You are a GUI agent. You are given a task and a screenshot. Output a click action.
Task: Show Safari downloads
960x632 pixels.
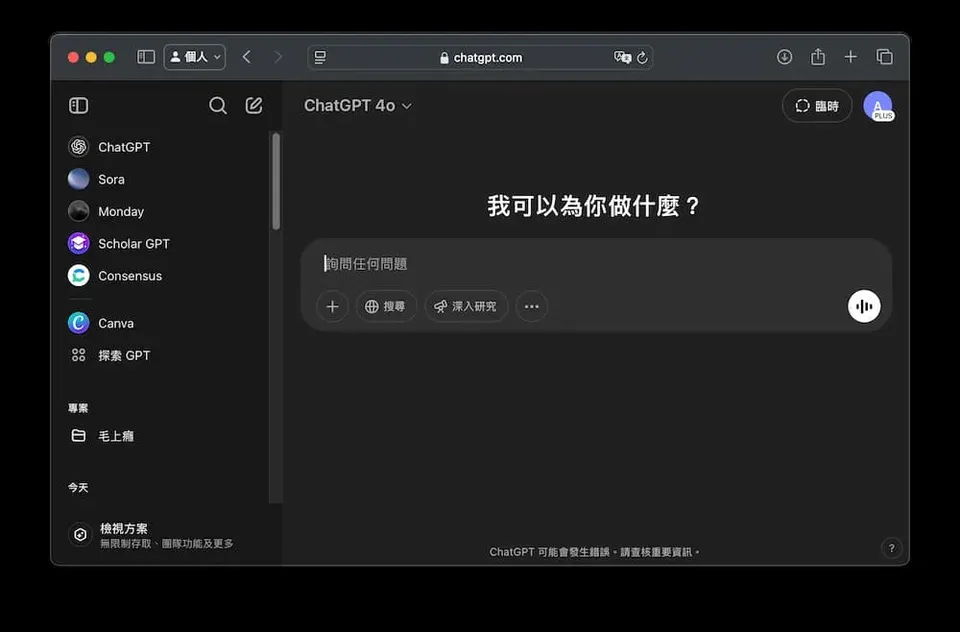784,57
